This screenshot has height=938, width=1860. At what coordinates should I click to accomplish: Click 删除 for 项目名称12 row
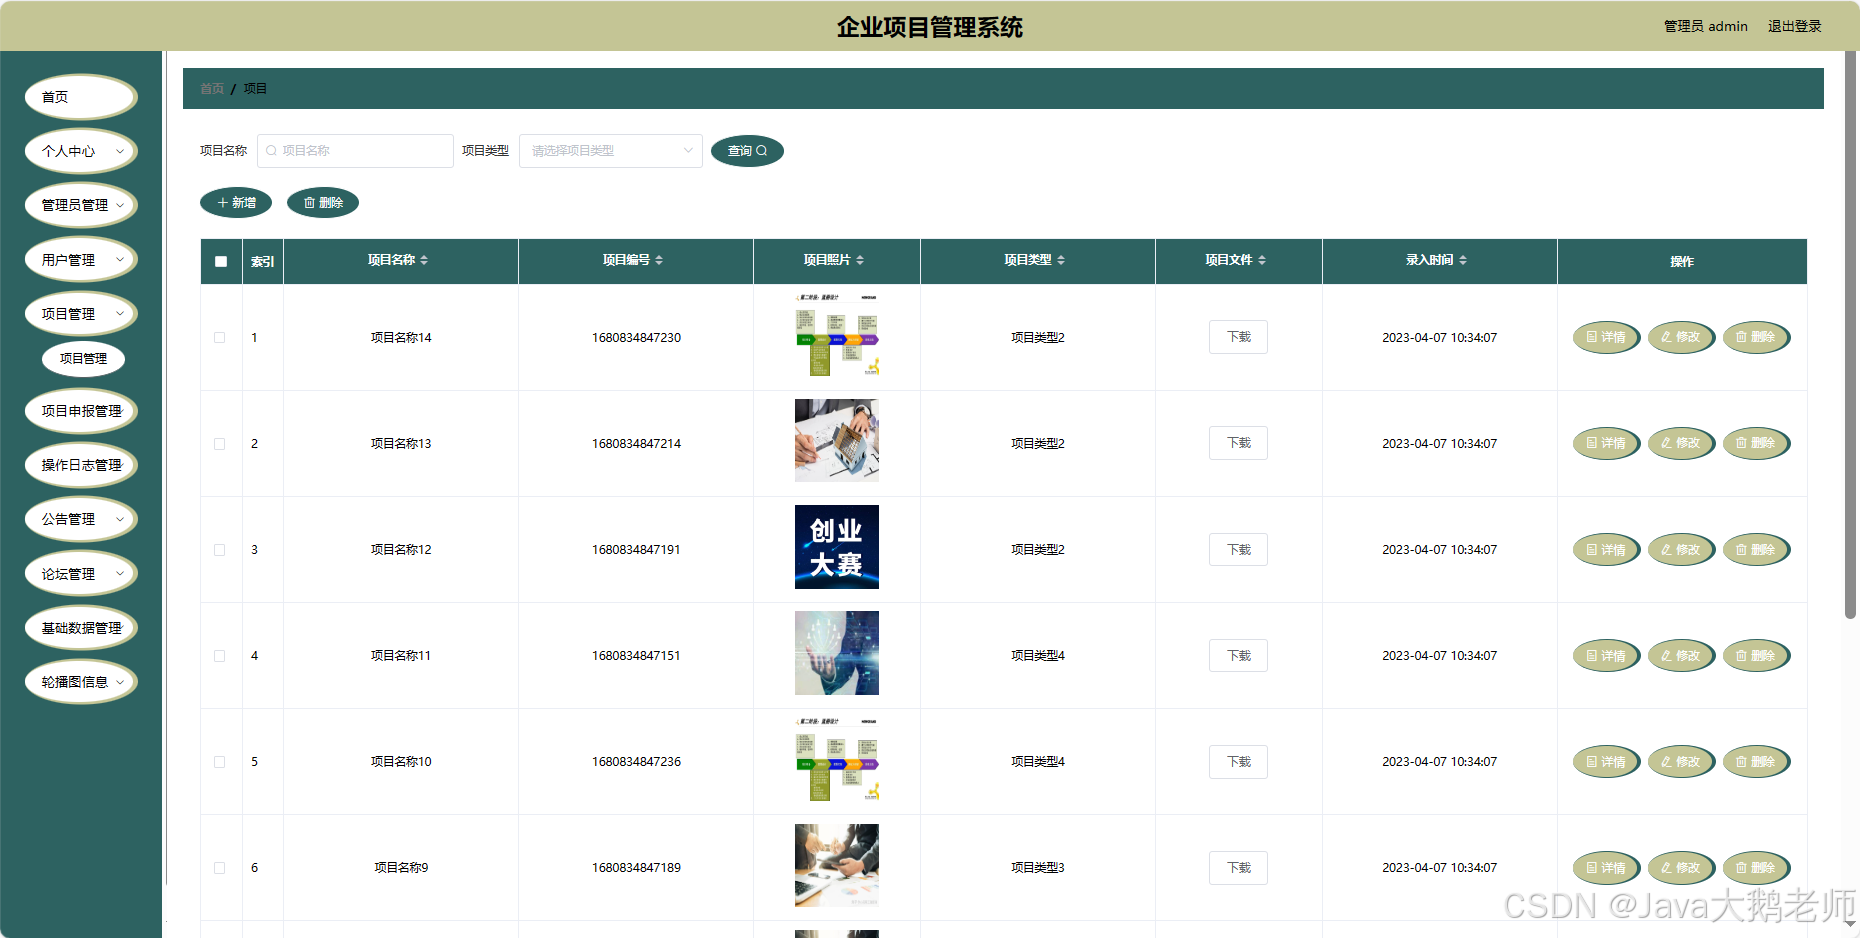(x=1756, y=550)
